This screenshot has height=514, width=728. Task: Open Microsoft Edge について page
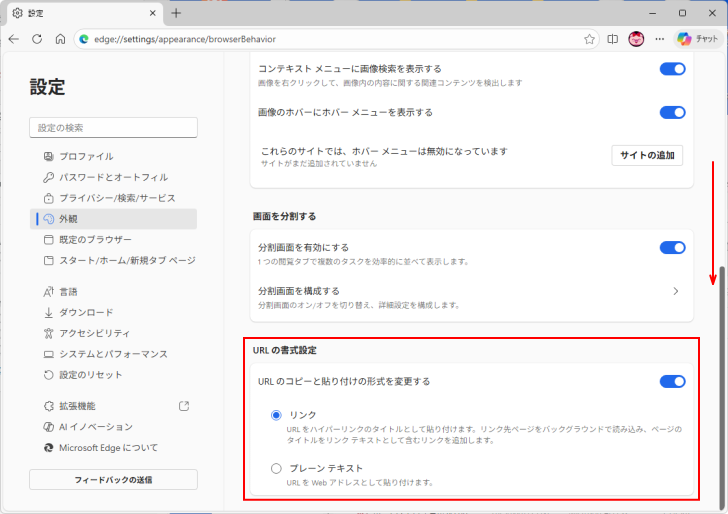(x=113, y=448)
